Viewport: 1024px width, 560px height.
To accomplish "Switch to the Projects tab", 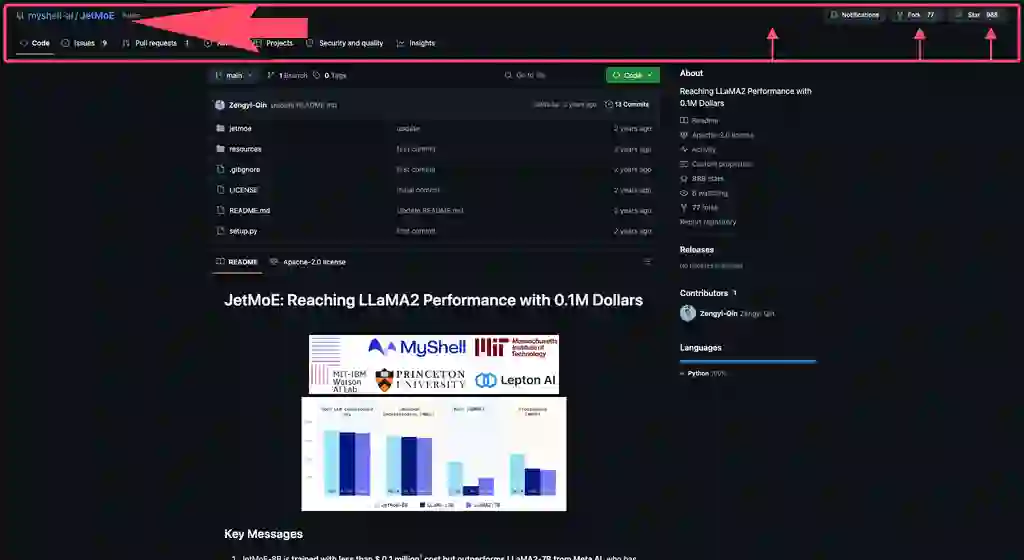I will pos(273,43).
